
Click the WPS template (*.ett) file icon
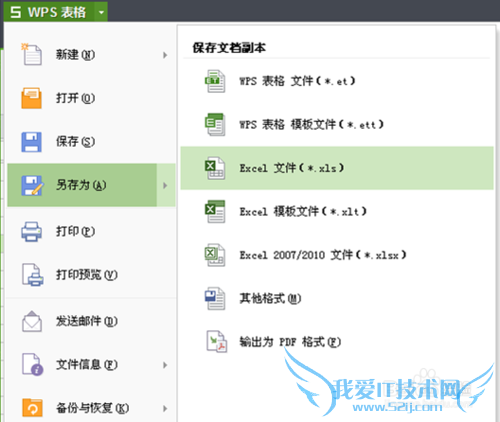(215, 124)
